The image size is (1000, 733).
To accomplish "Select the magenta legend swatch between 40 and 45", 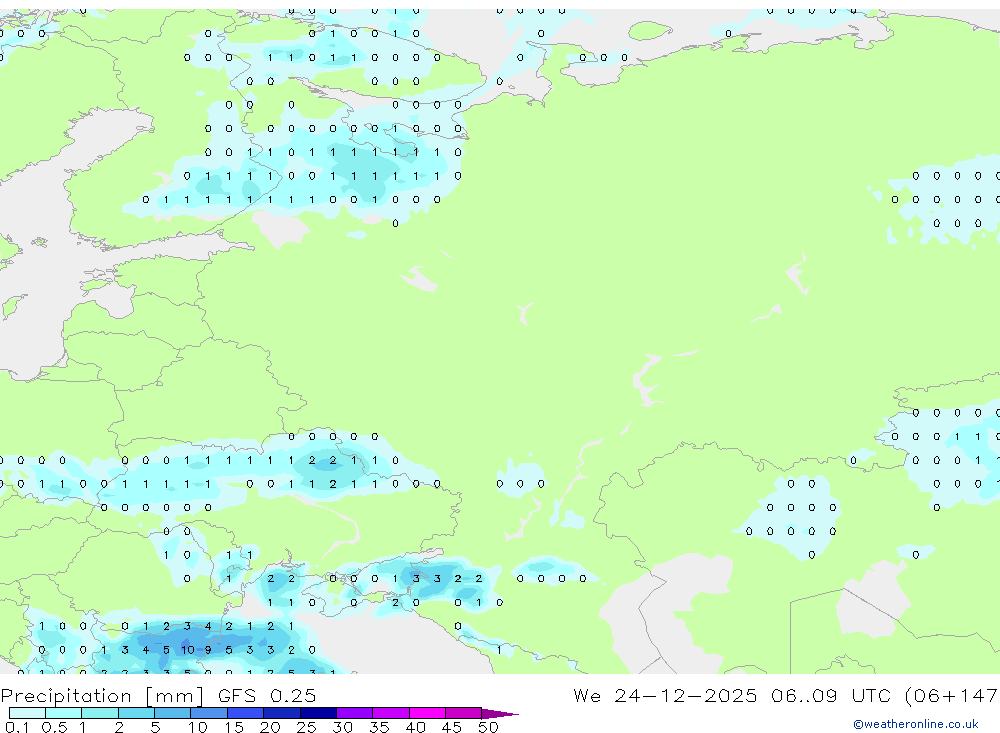I will [427, 713].
